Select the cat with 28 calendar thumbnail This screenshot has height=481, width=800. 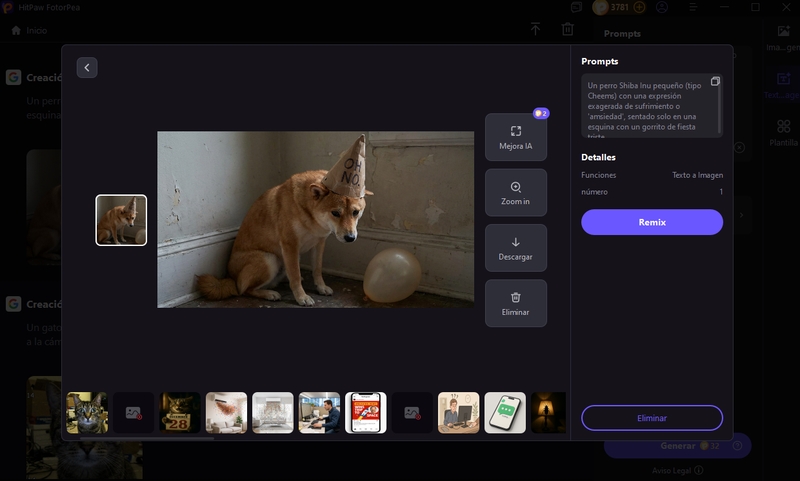click(x=180, y=412)
